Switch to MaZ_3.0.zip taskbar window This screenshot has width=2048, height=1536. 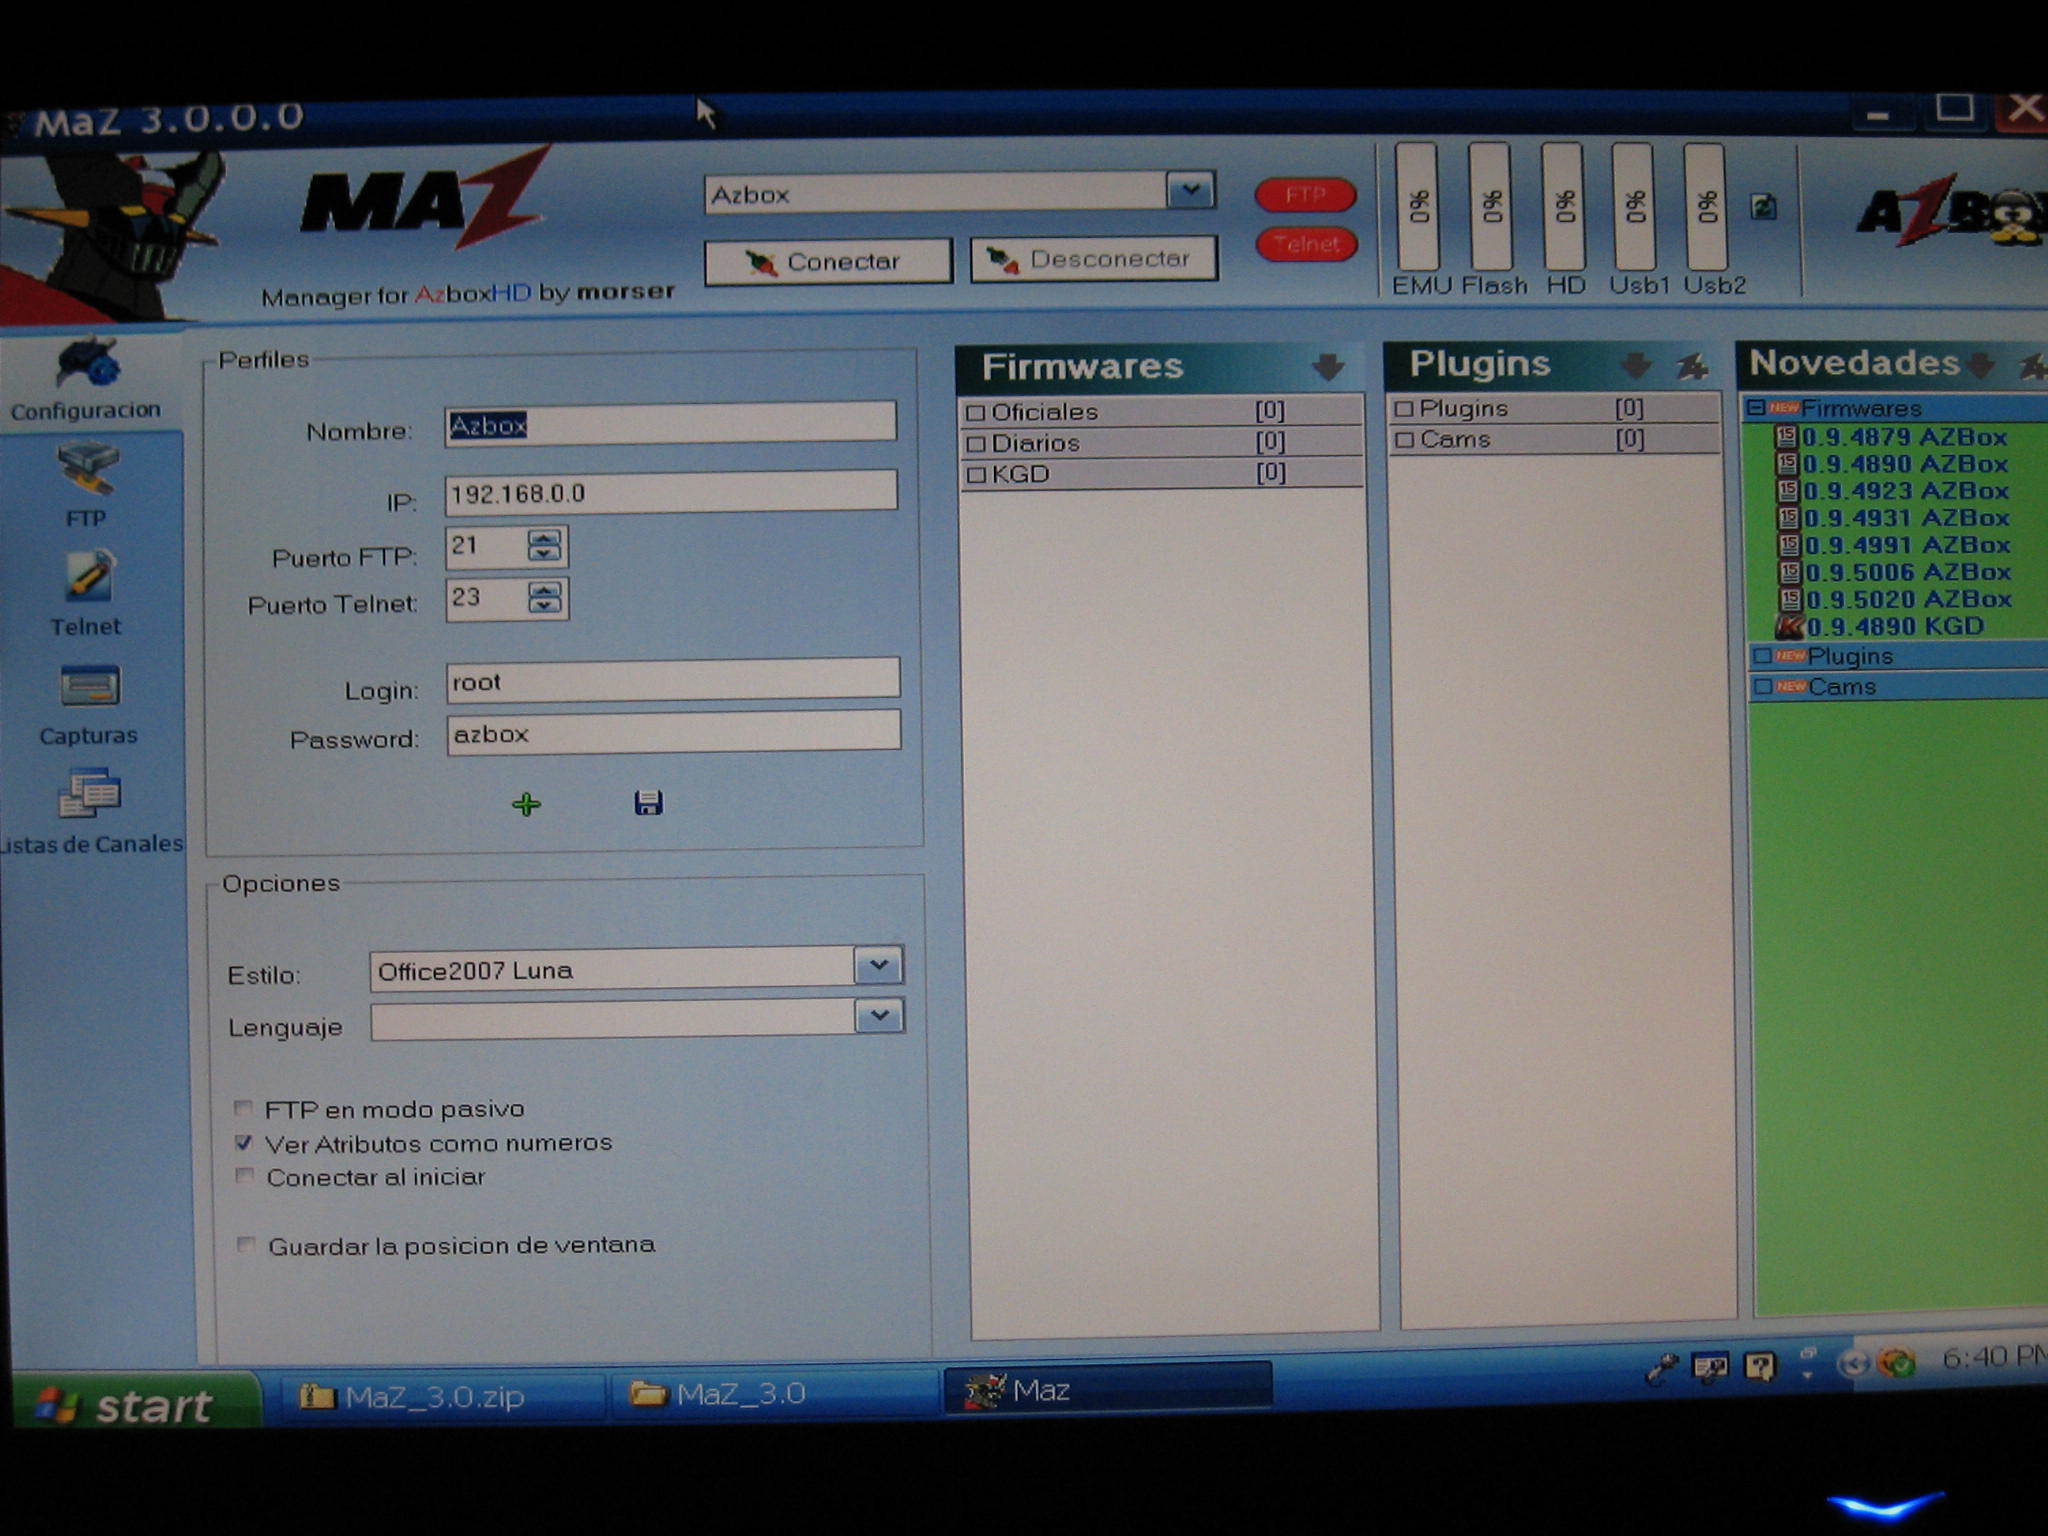[x=441, y=1395]
